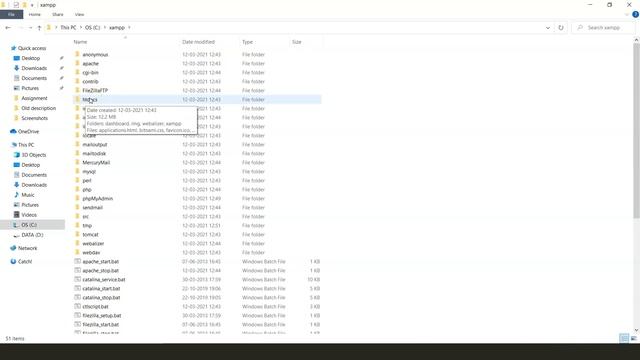Select the cgi-bin folder
The image size is (640, 360).
click(x=90, y=73)
